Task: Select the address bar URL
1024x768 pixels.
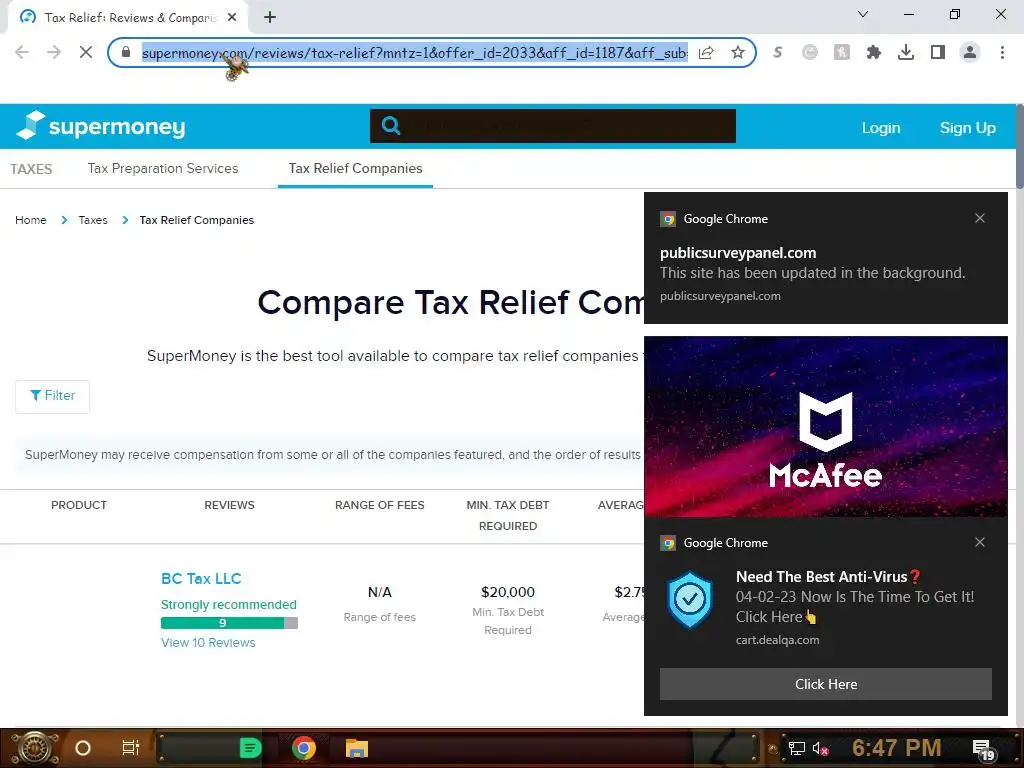Action: pyautogui.click(x=414, y=52)
